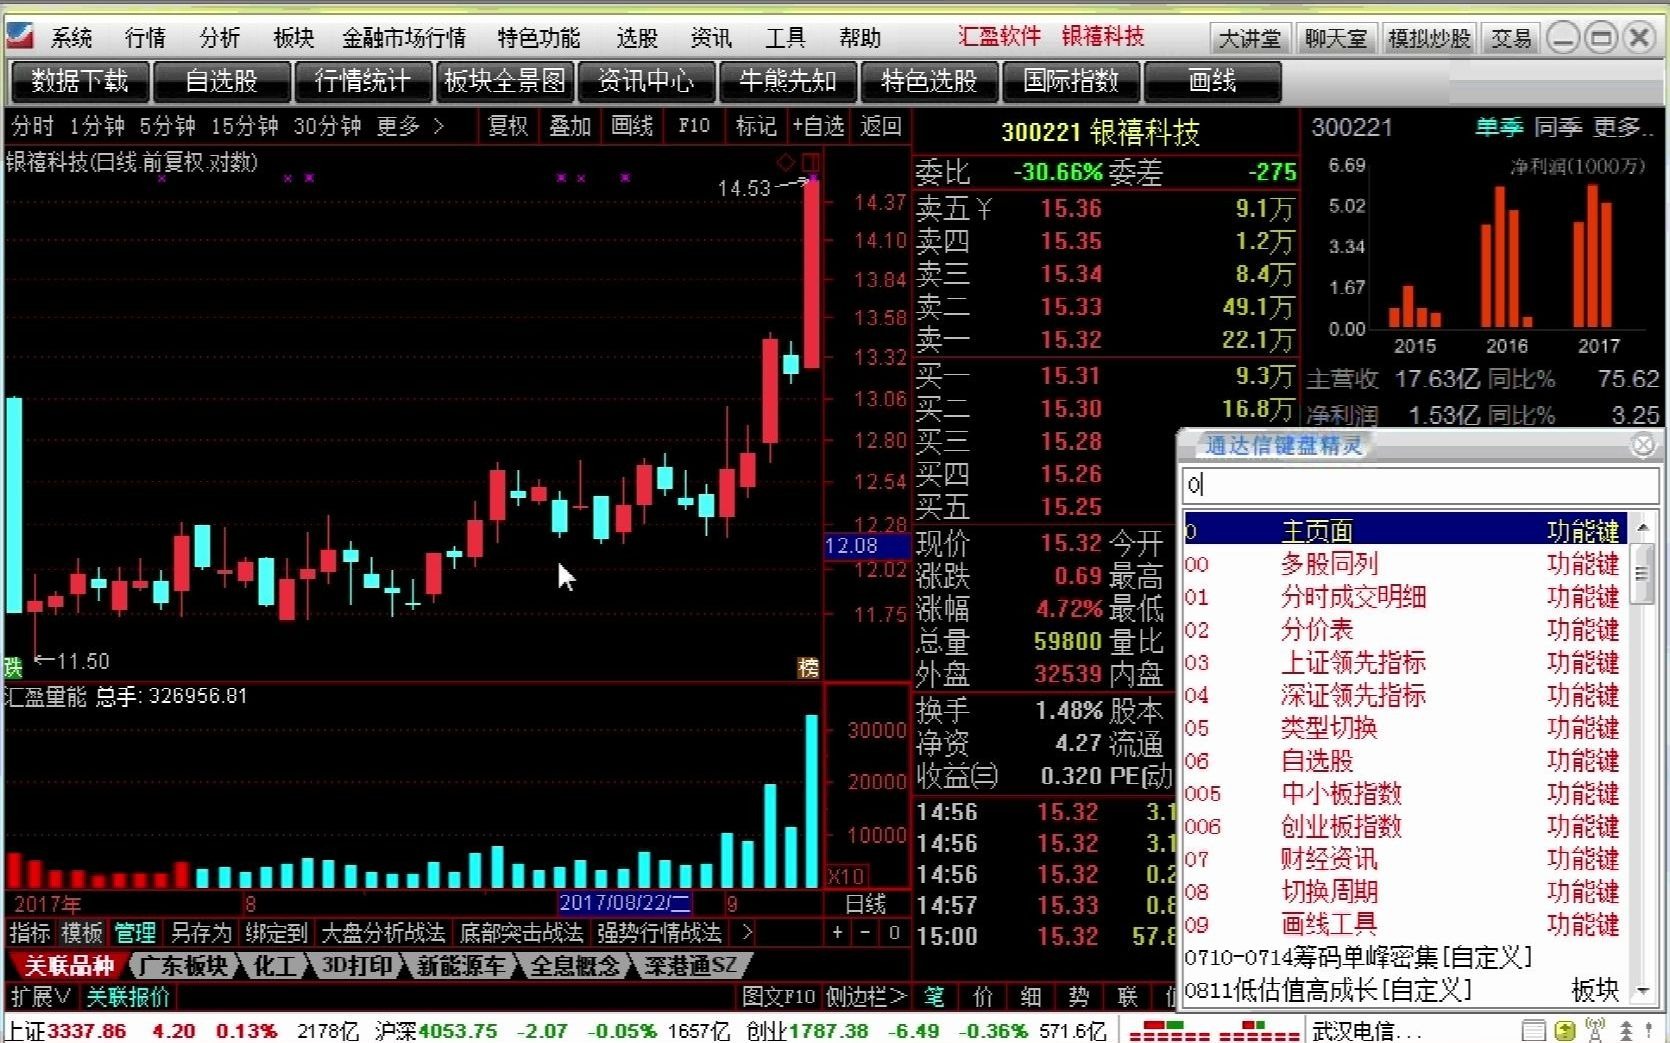Open the 扩展V expander
1670x1043 pixels.
coord(40,997)
